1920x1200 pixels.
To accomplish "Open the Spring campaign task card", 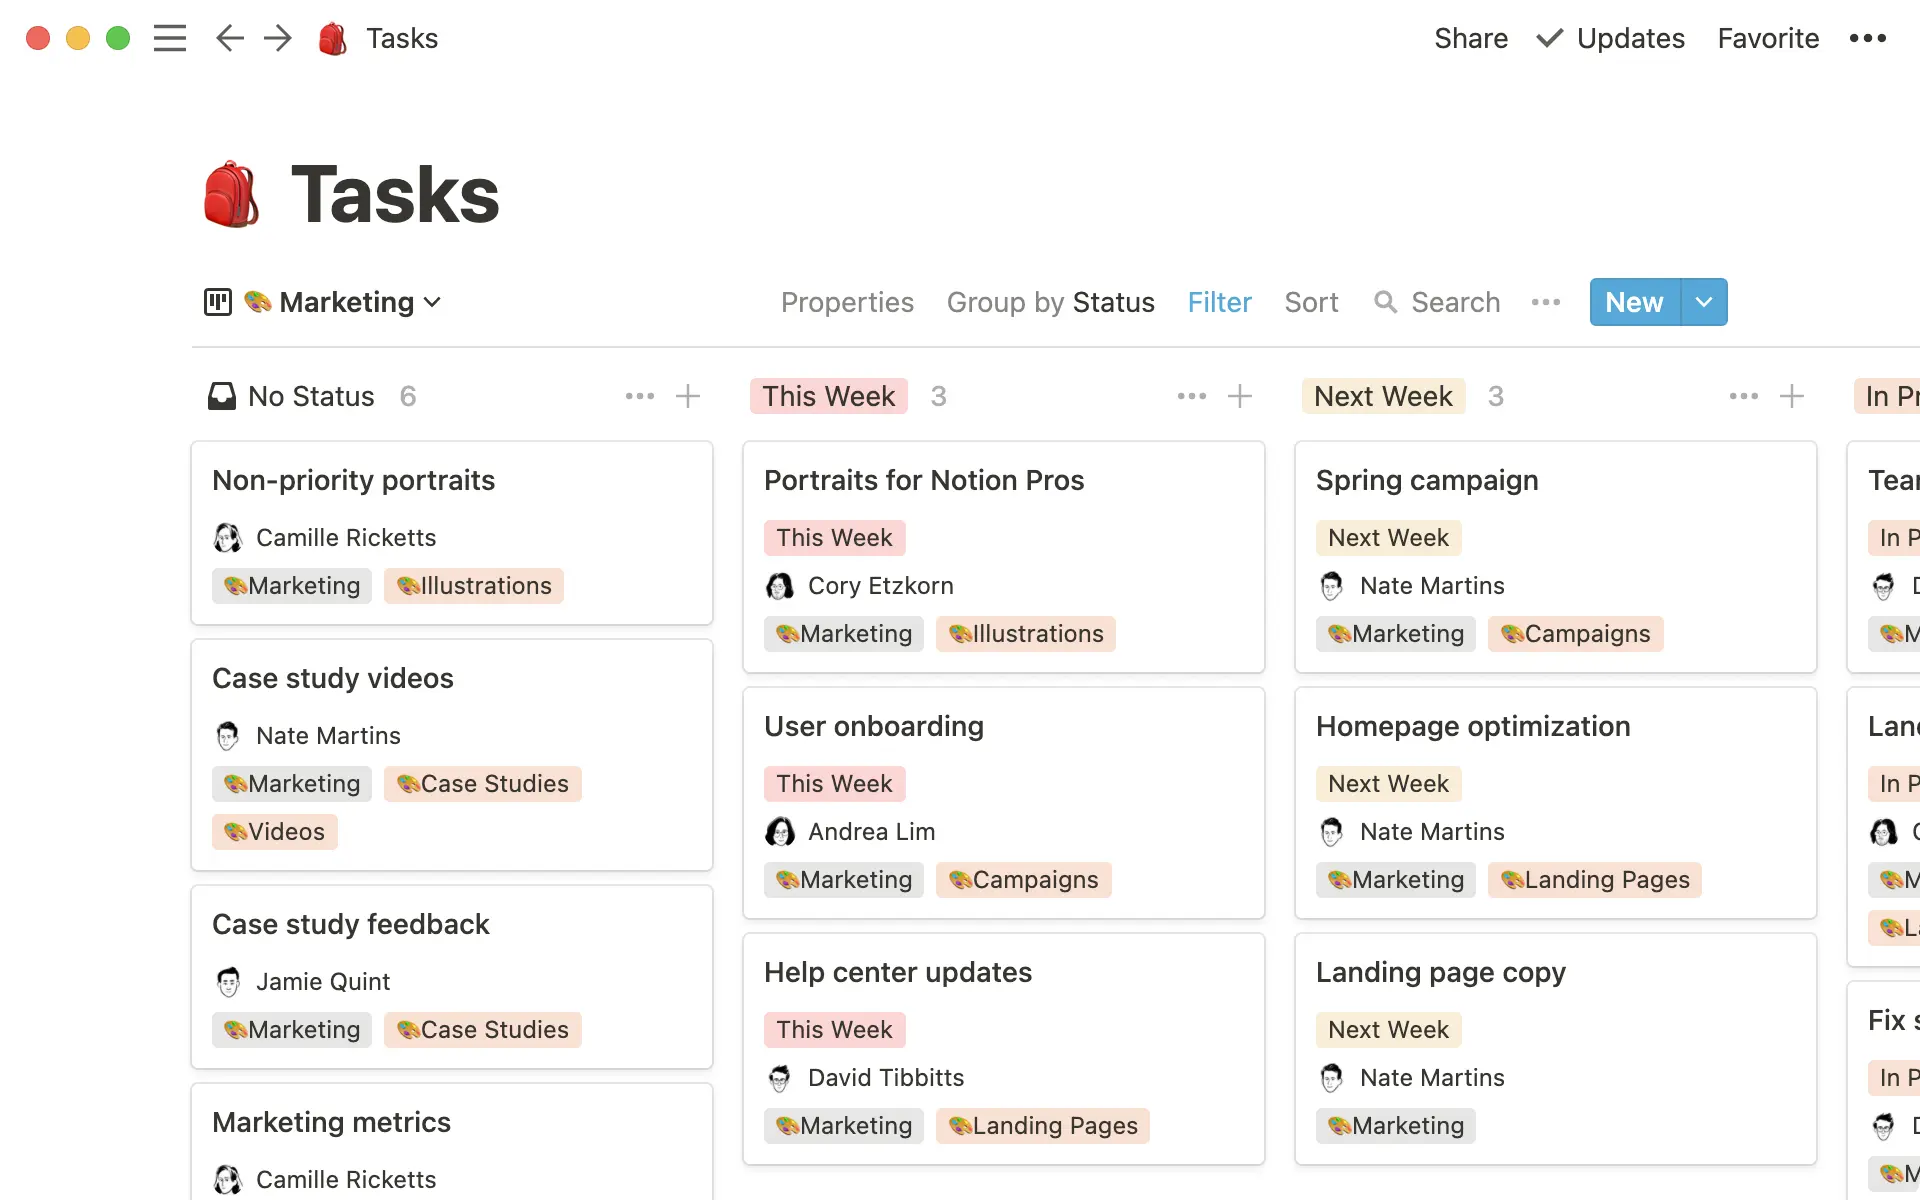I will click(1427, 480).
